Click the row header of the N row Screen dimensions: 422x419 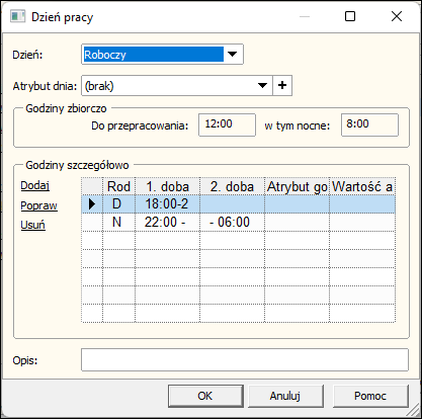(92, 222)
